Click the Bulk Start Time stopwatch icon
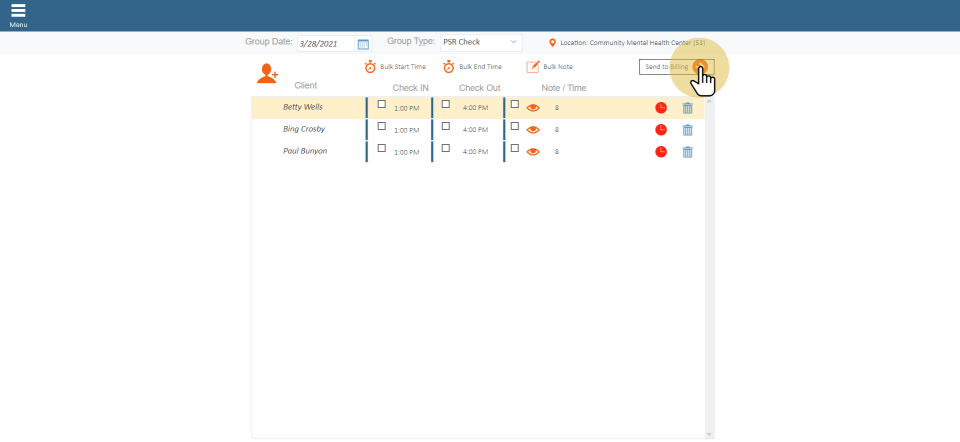 click(x=370, y=67)
